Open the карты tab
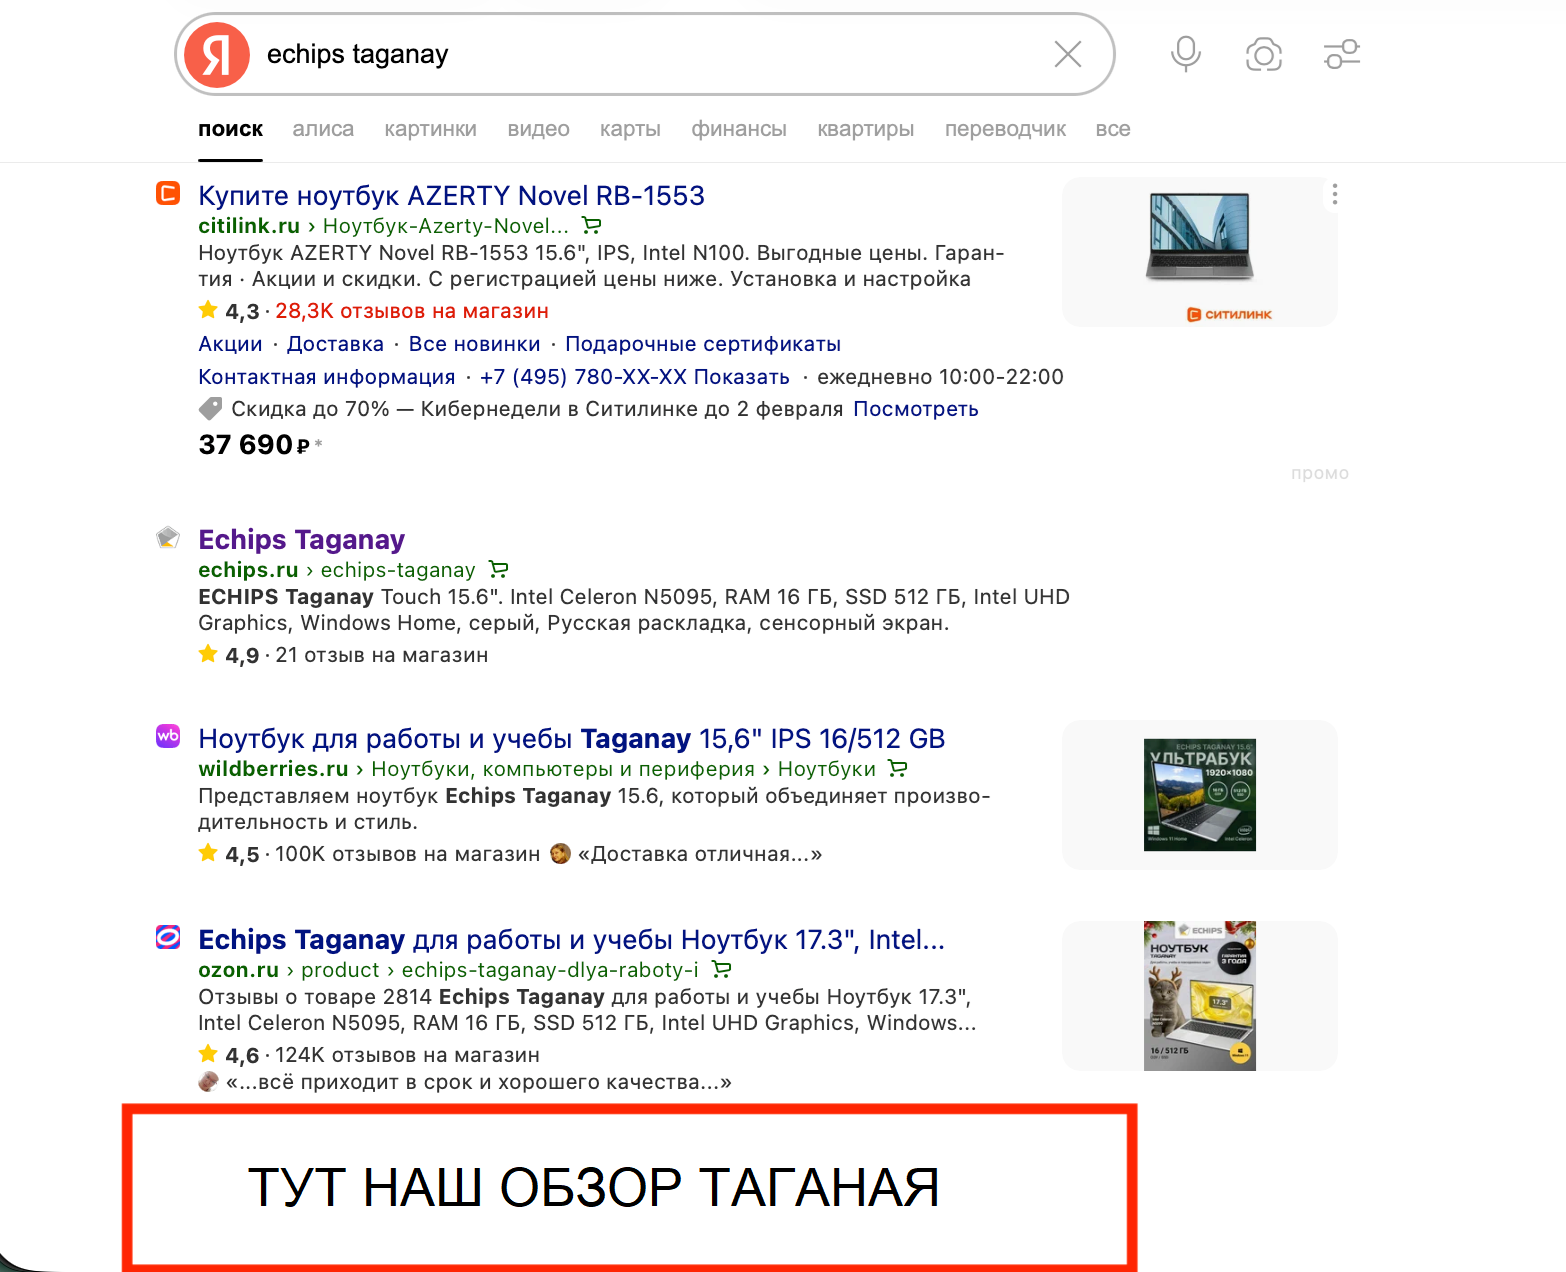 [630, 129]
